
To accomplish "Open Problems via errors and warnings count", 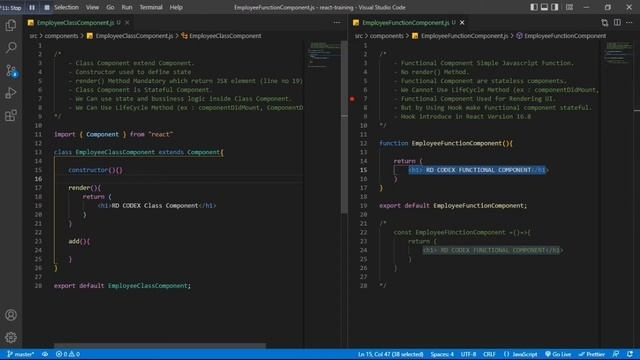I will pyautogui.click(x=68, y=354).
